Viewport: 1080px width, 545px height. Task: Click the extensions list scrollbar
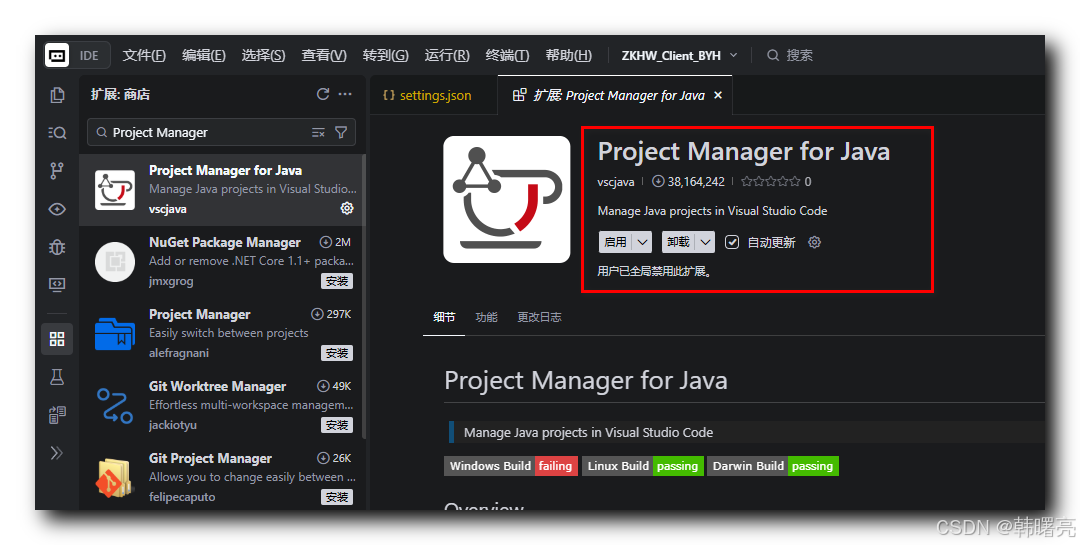click(364, 296)
